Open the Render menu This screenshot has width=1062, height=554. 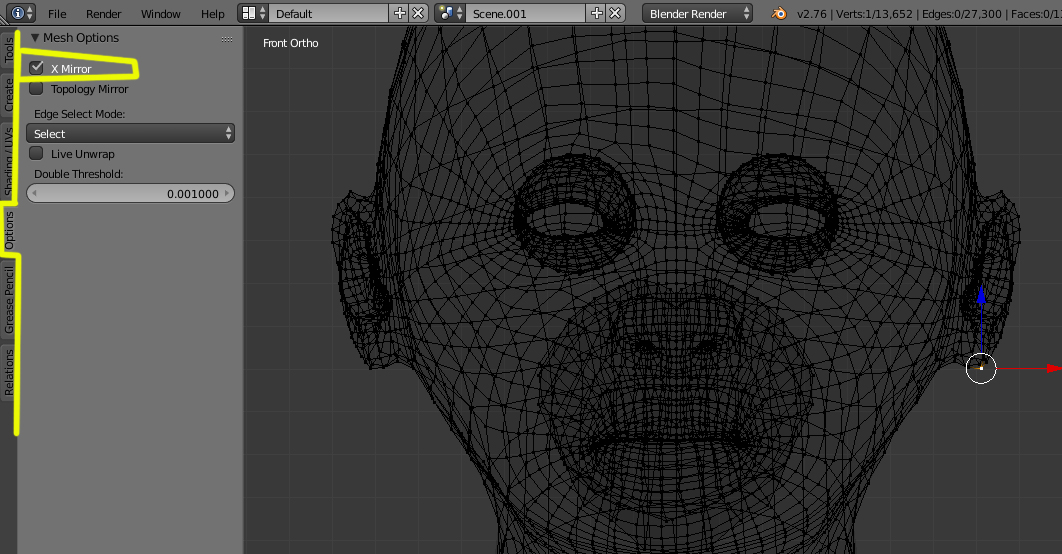[x=103, y=14]
